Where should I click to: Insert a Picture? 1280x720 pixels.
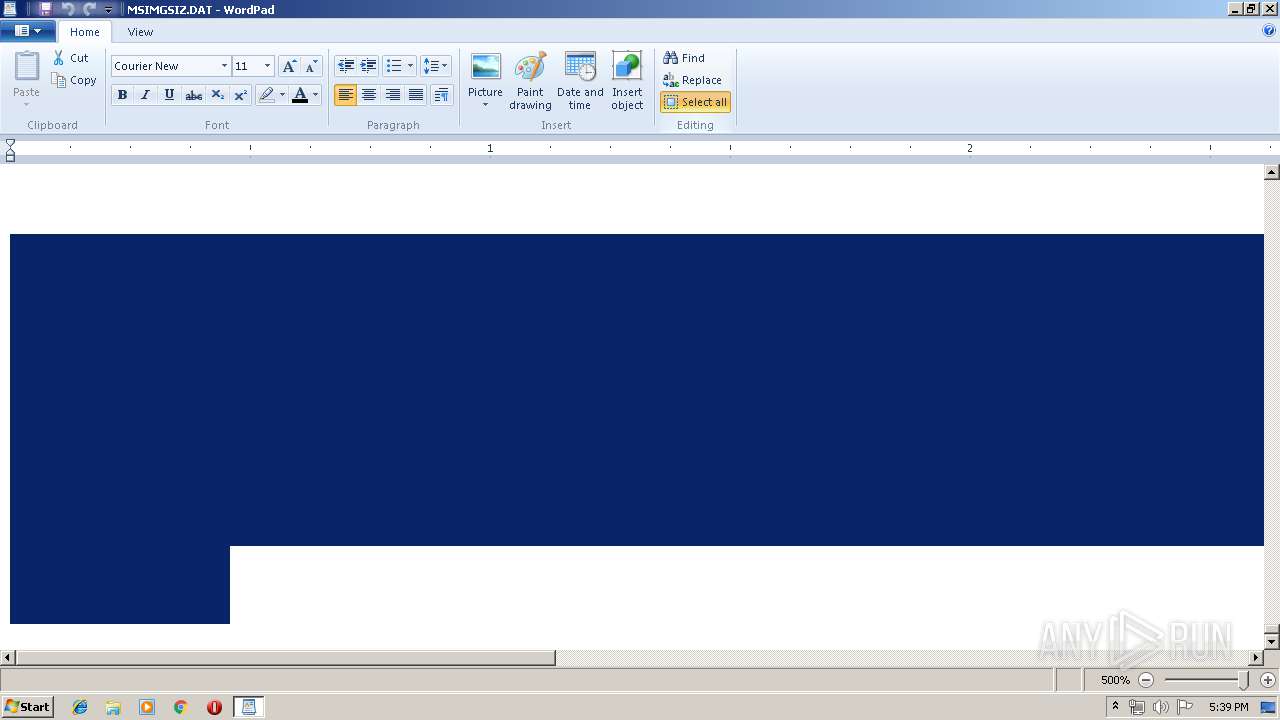point(486,67)
